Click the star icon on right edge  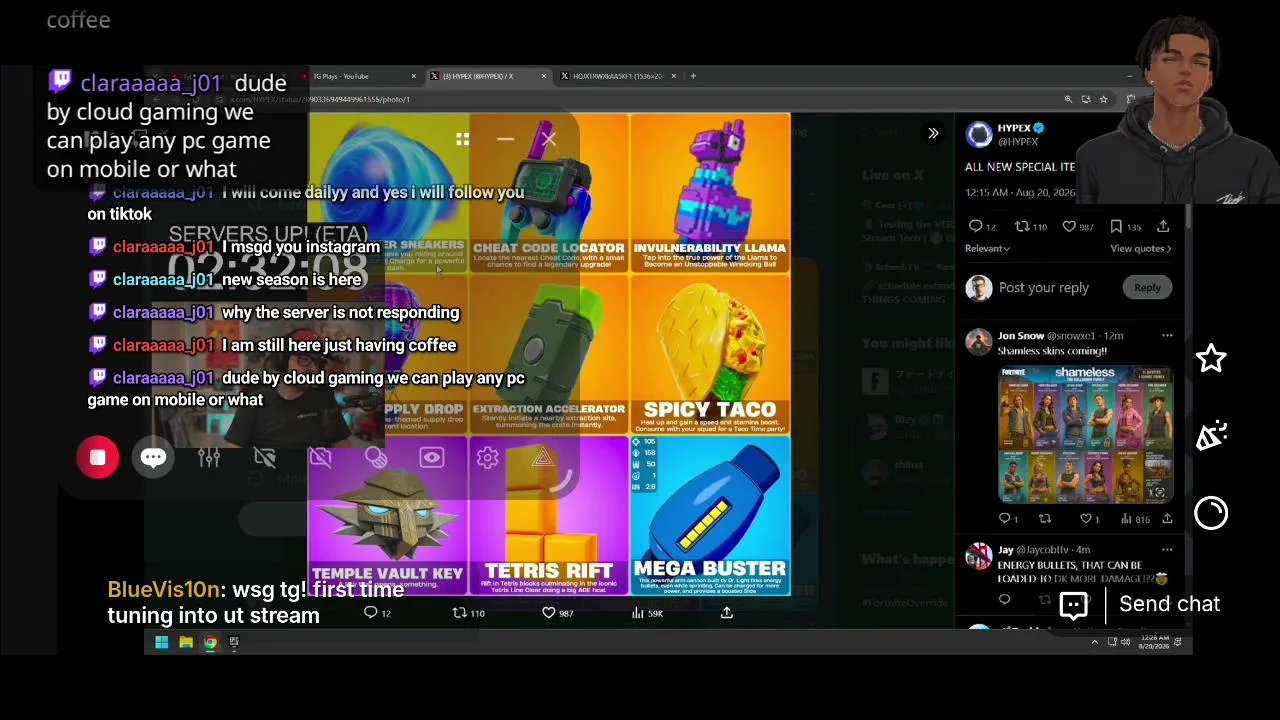1211,358
